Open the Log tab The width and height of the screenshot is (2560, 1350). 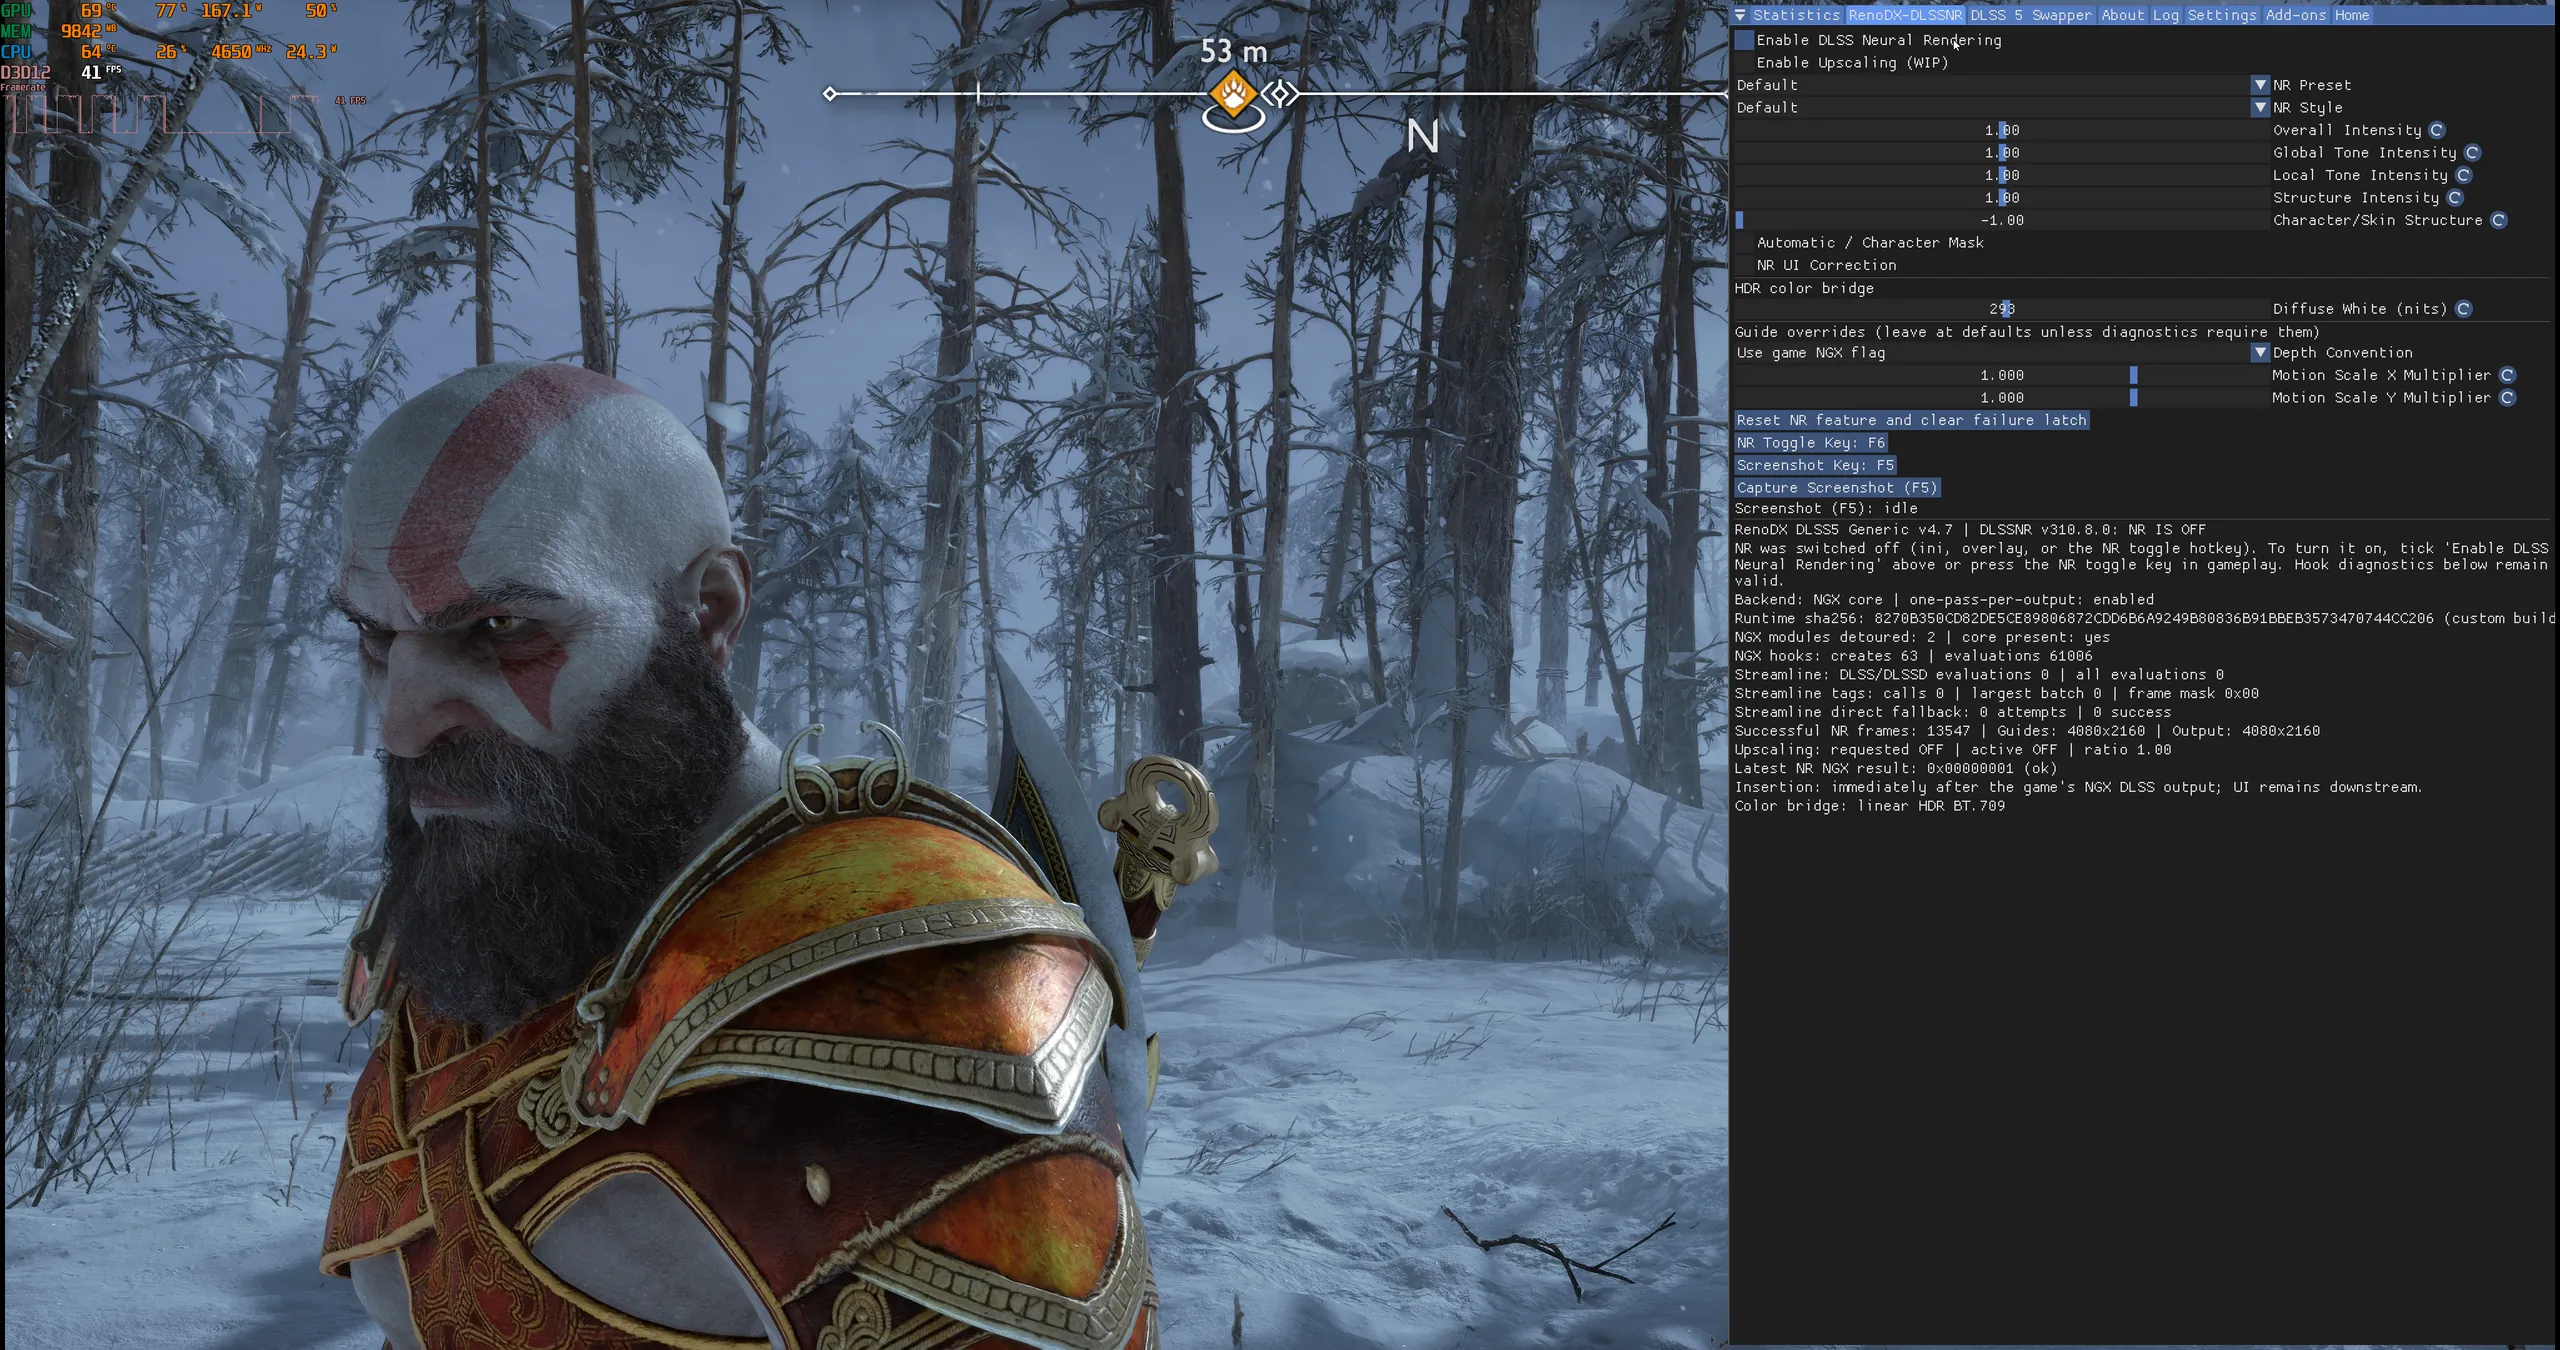2166,15
